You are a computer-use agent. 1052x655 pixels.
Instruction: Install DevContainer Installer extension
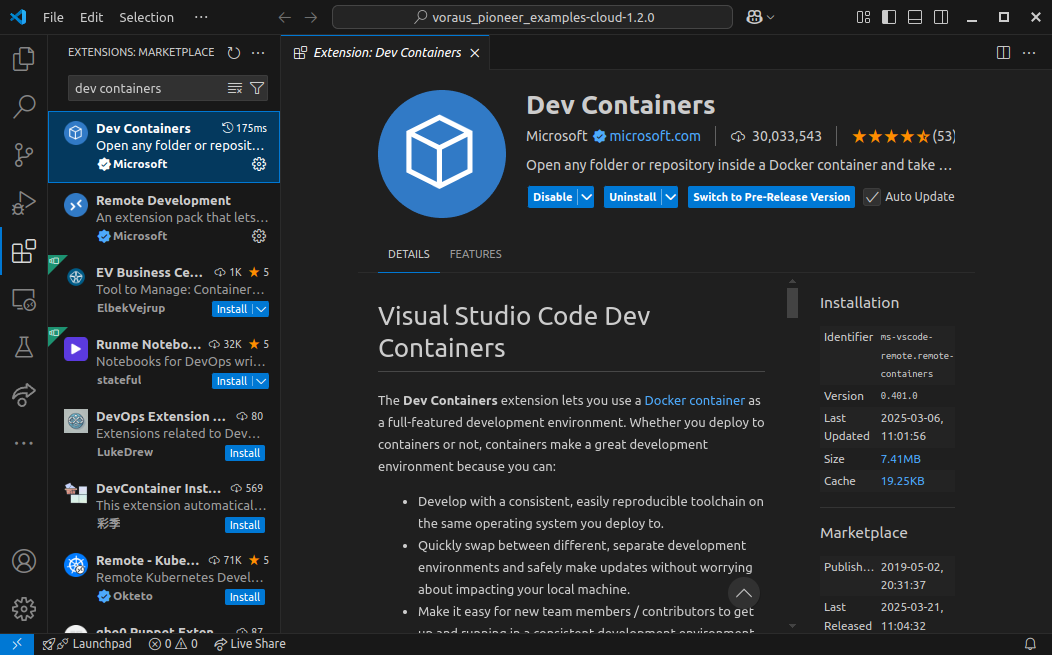(x=245, y=525)
